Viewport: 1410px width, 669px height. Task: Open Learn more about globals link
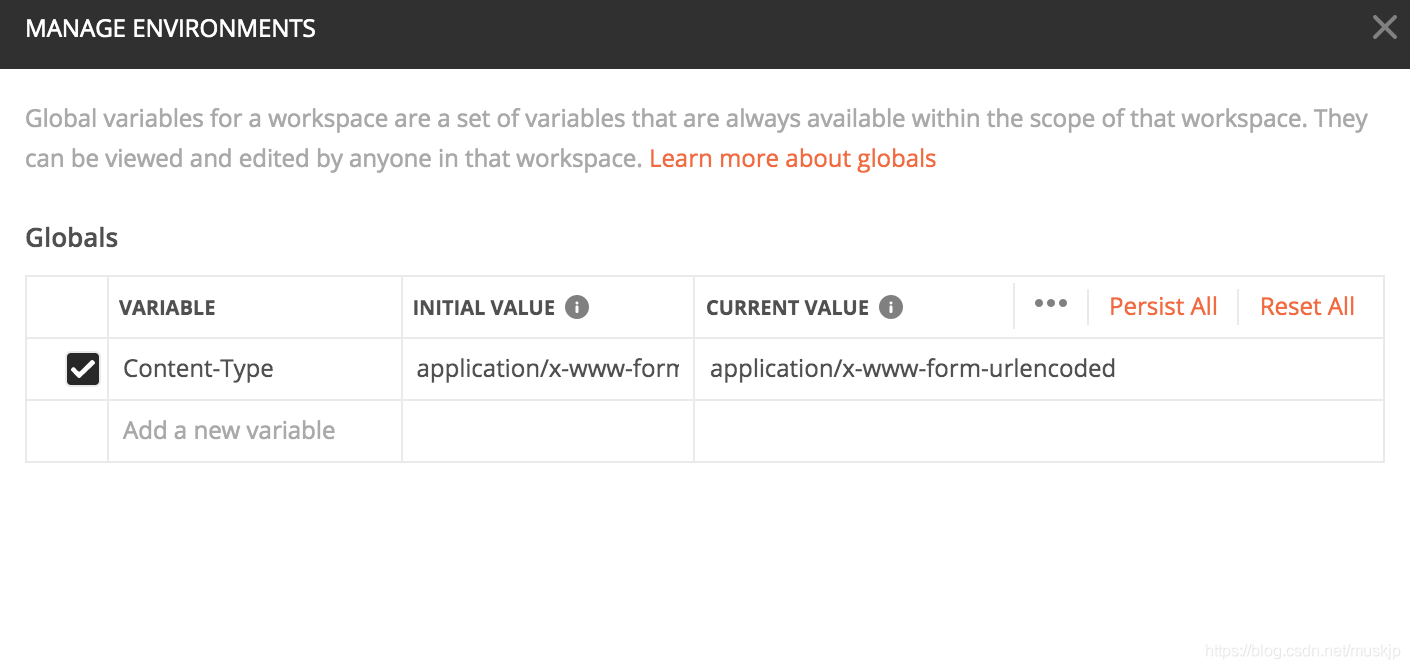792,158
